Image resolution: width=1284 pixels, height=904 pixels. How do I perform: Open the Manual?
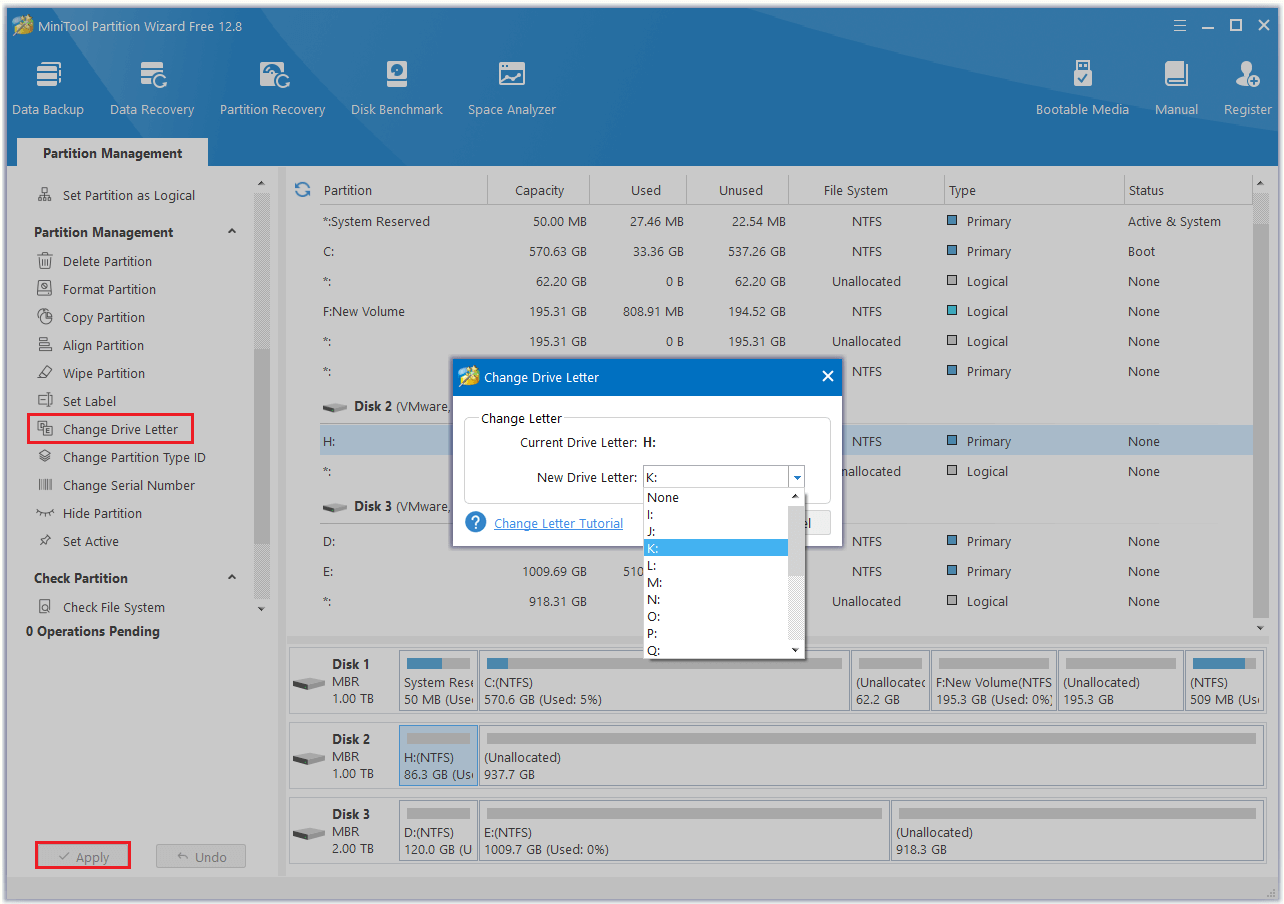click(x=1176, y=89)
